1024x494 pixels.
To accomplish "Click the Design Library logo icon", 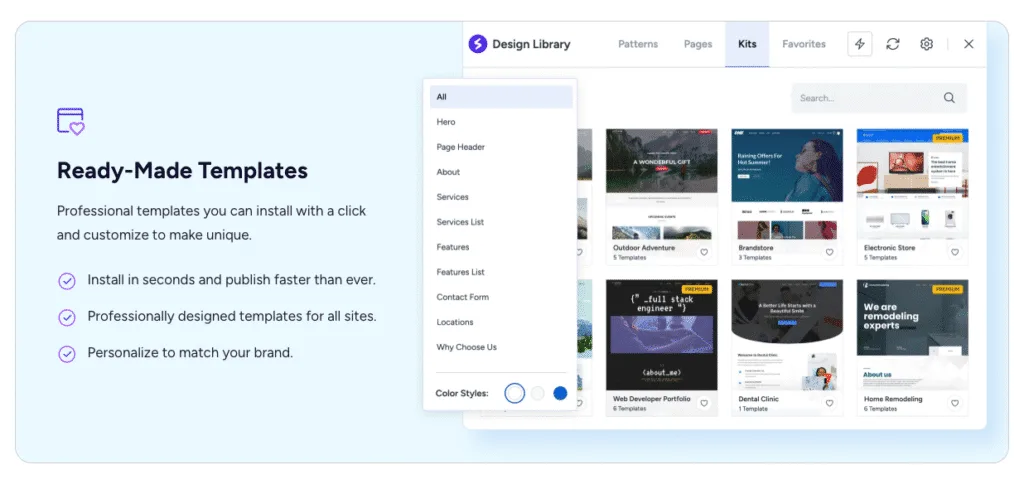I will (x=478, y=44).
